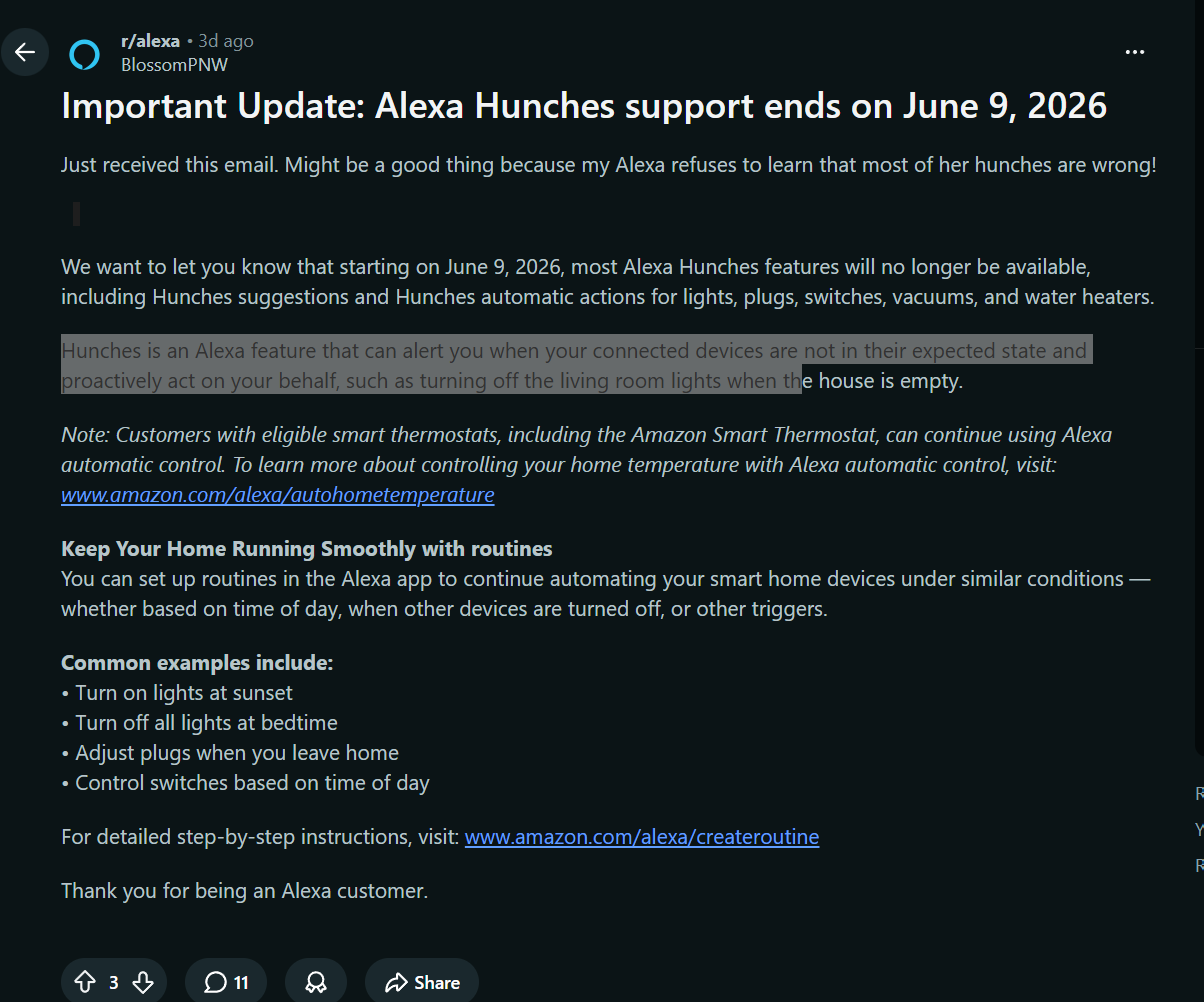This screenshot has height=1002, width=1204.
Task: Click the vote count number 3
Action: pos(114,983)
